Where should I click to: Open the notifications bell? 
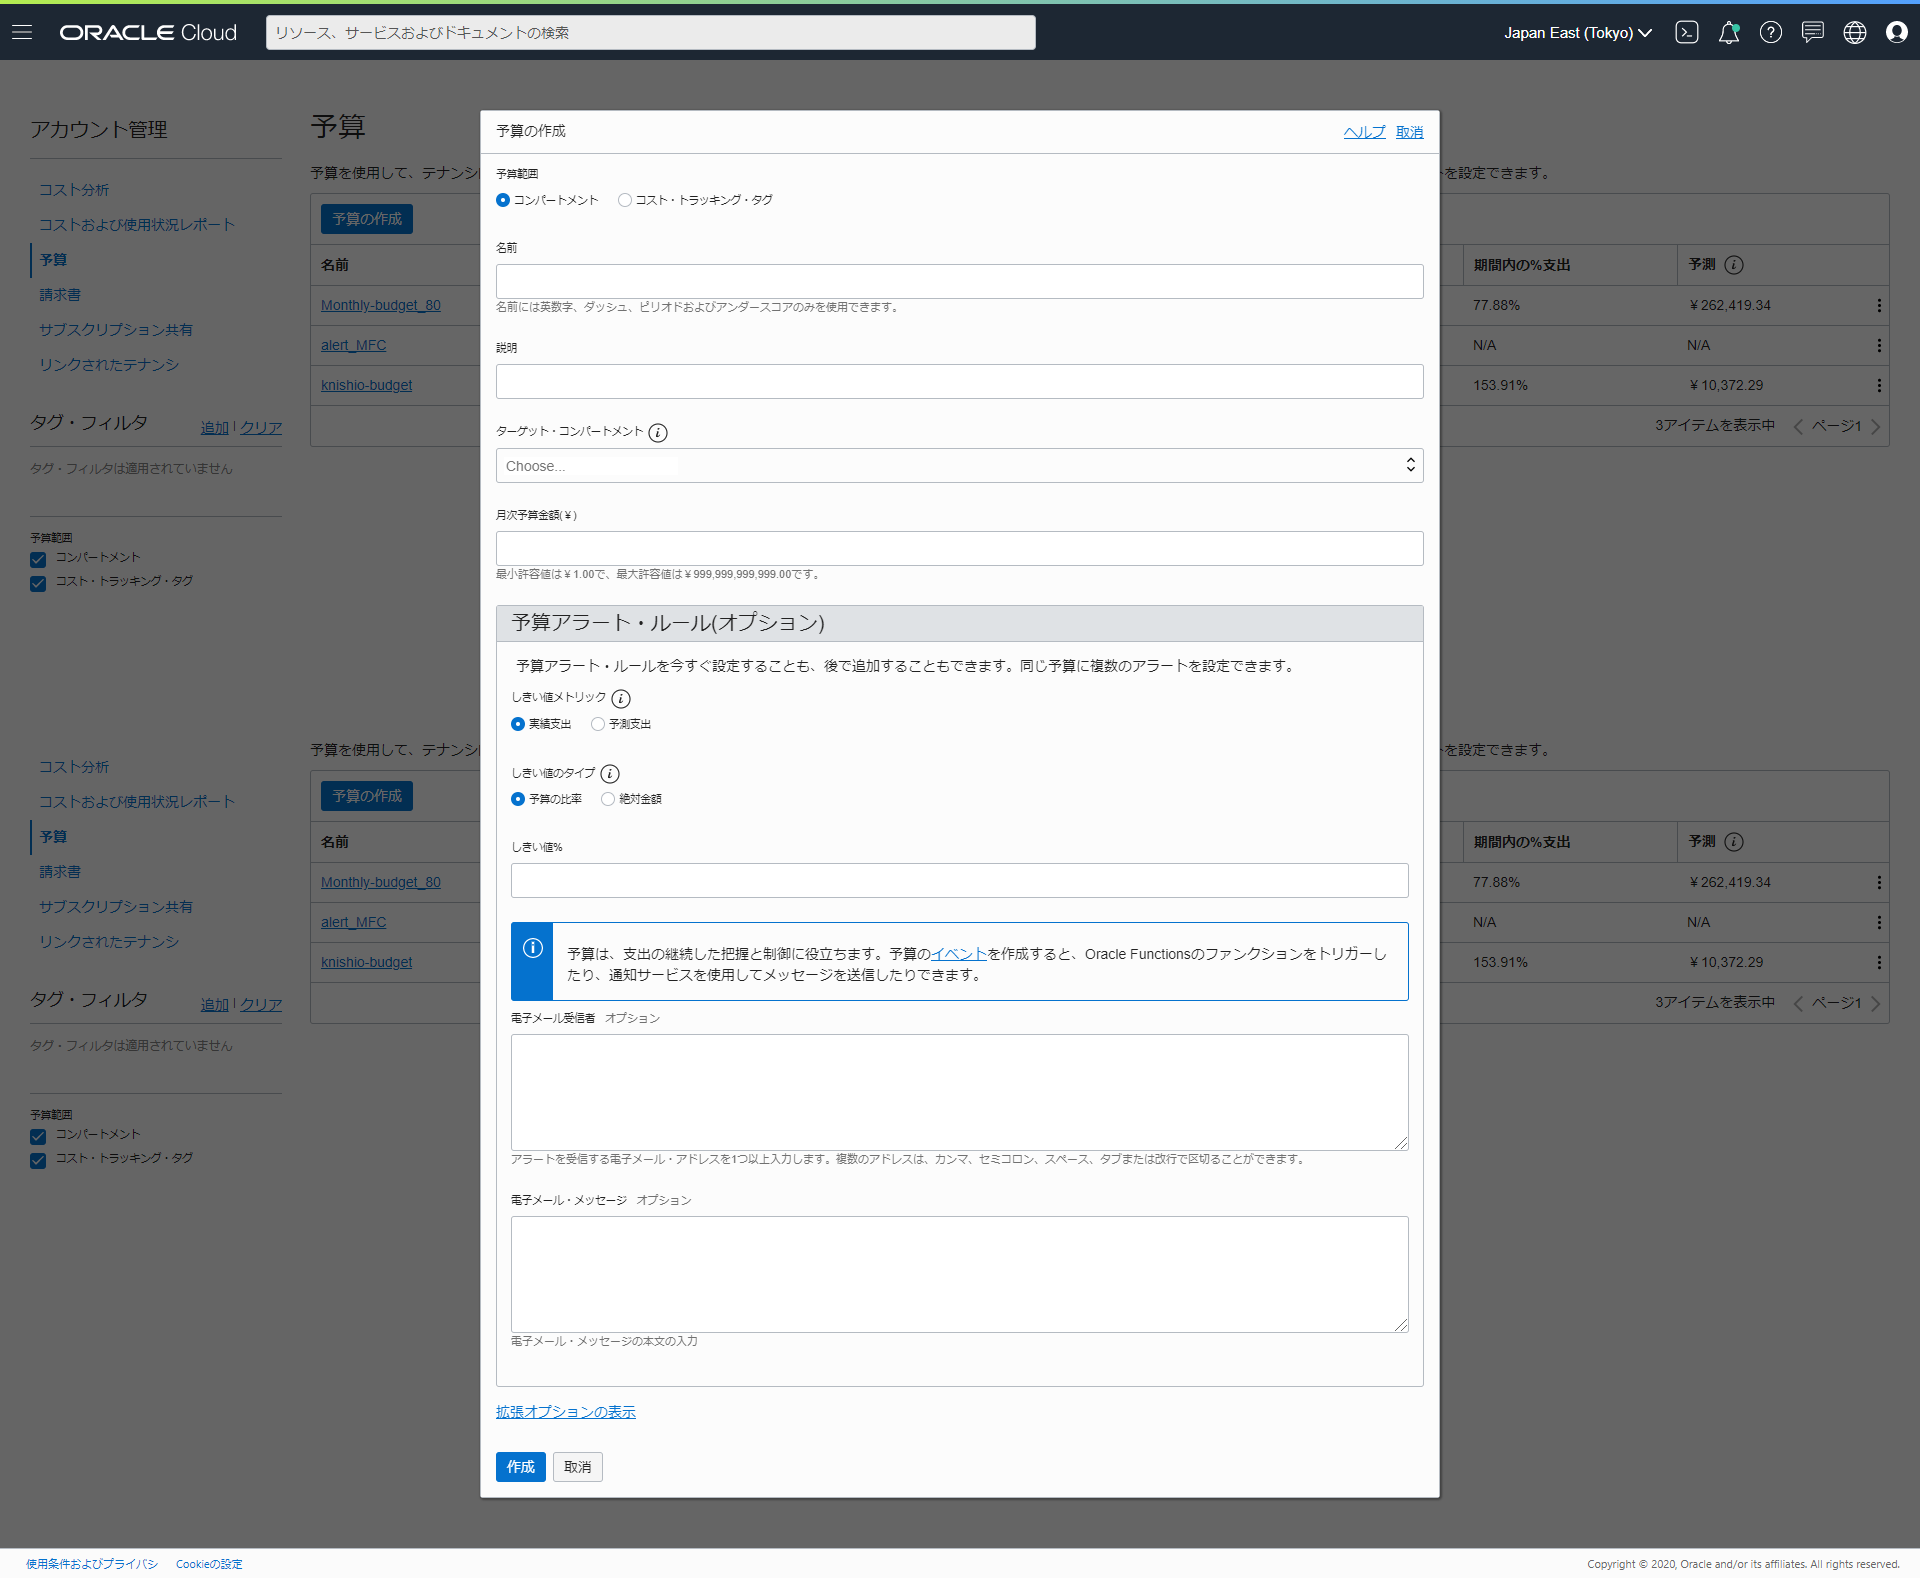1728,32
